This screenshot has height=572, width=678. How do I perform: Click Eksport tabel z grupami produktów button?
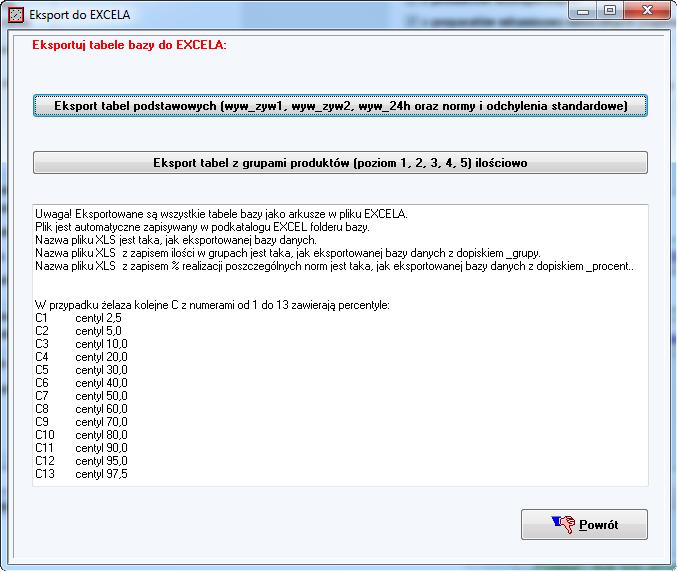point(340,163)
